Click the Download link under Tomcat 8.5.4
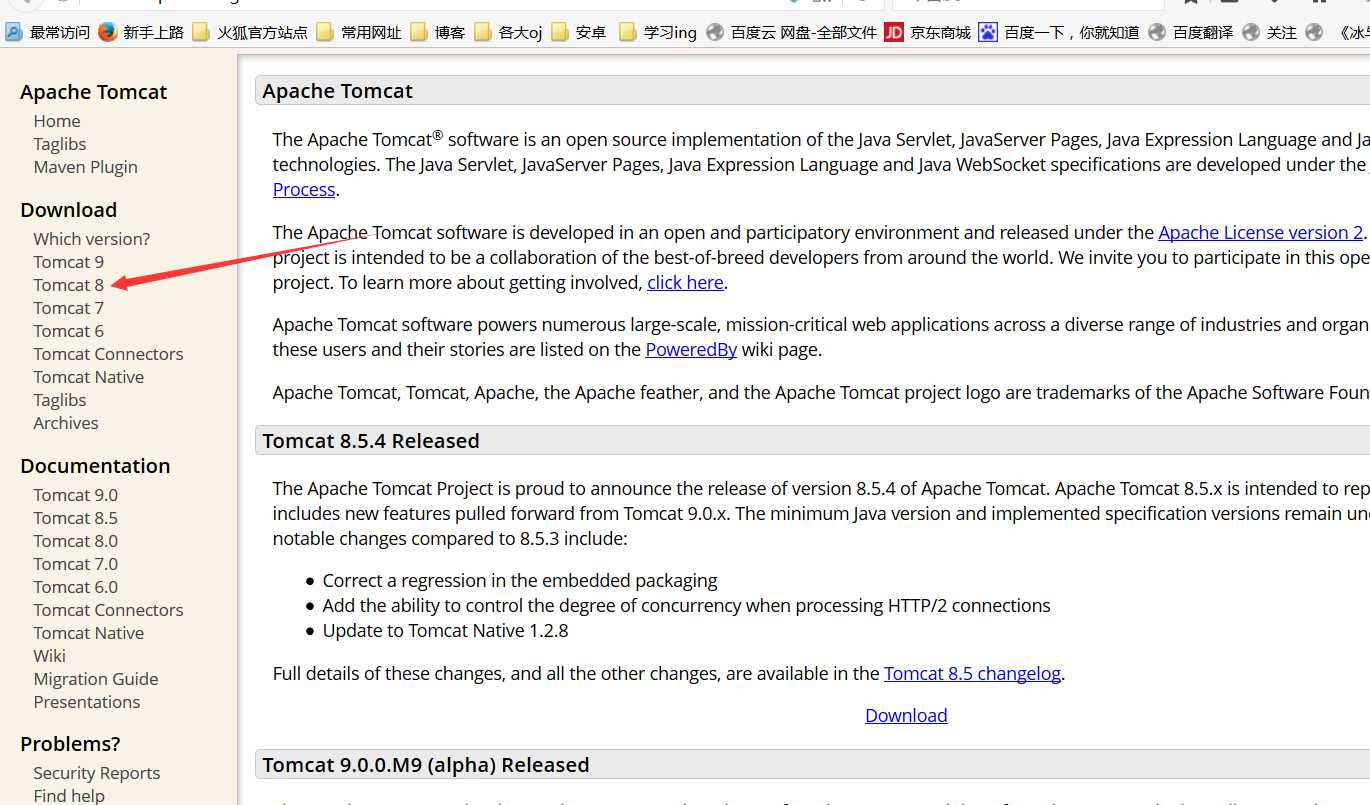1370x805 pixels. pos(906,716)
